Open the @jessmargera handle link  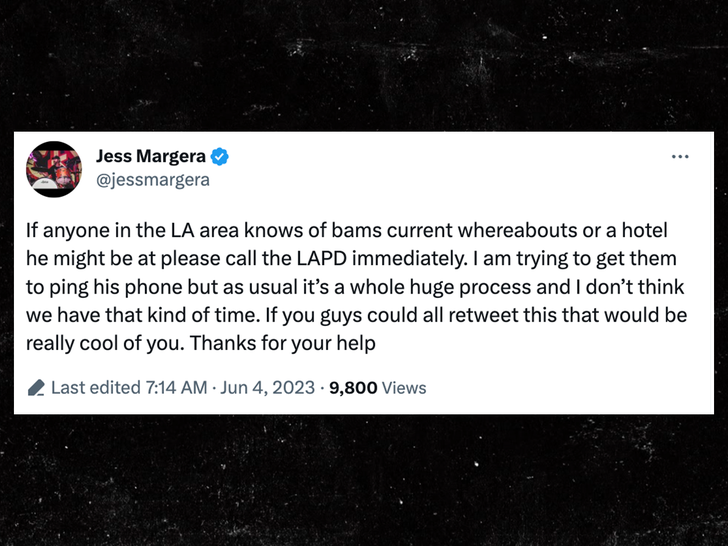pyautogui.click(x=153, y=180)
